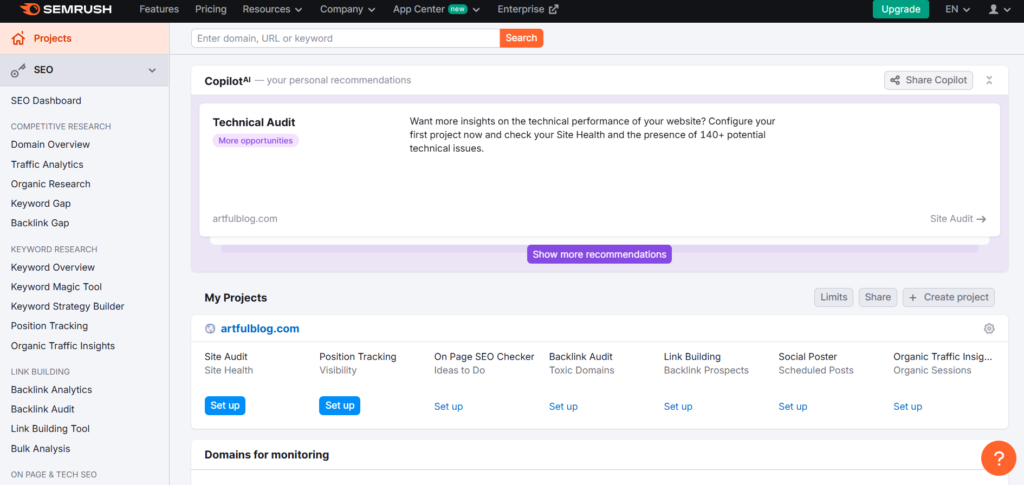Open Position Tracking in the sidebar
The width and height of the screenshot is (1024, 485).
pyautogui.click(x=49, y=326)
